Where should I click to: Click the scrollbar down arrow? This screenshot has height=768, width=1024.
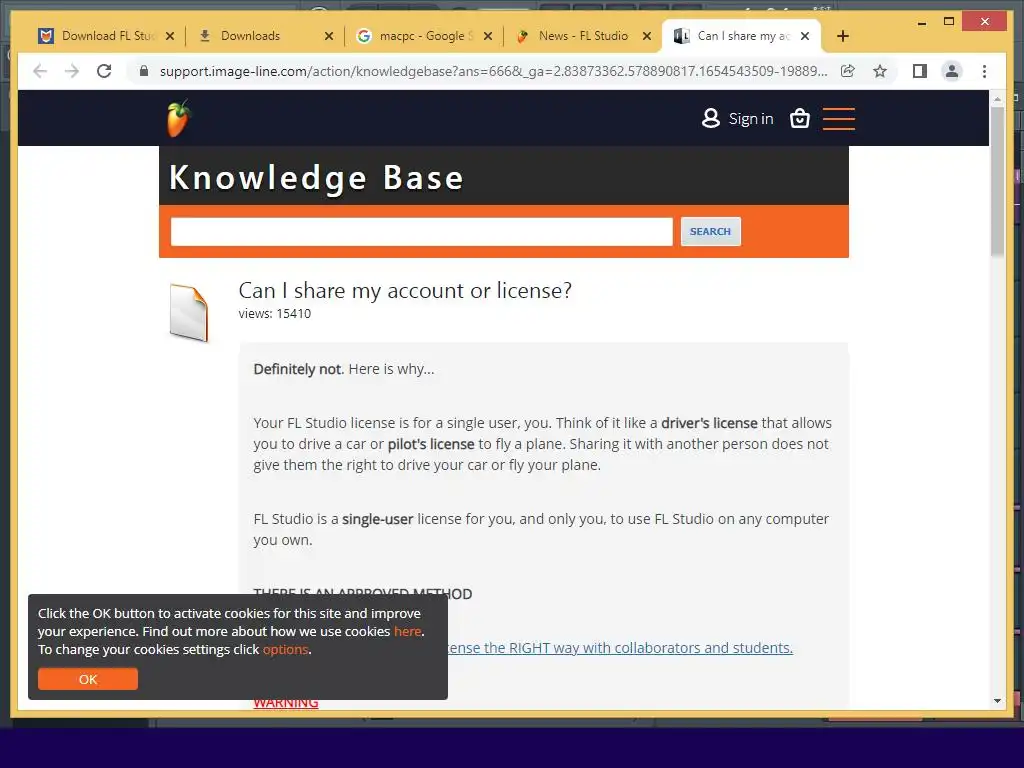tap(997, 701)
